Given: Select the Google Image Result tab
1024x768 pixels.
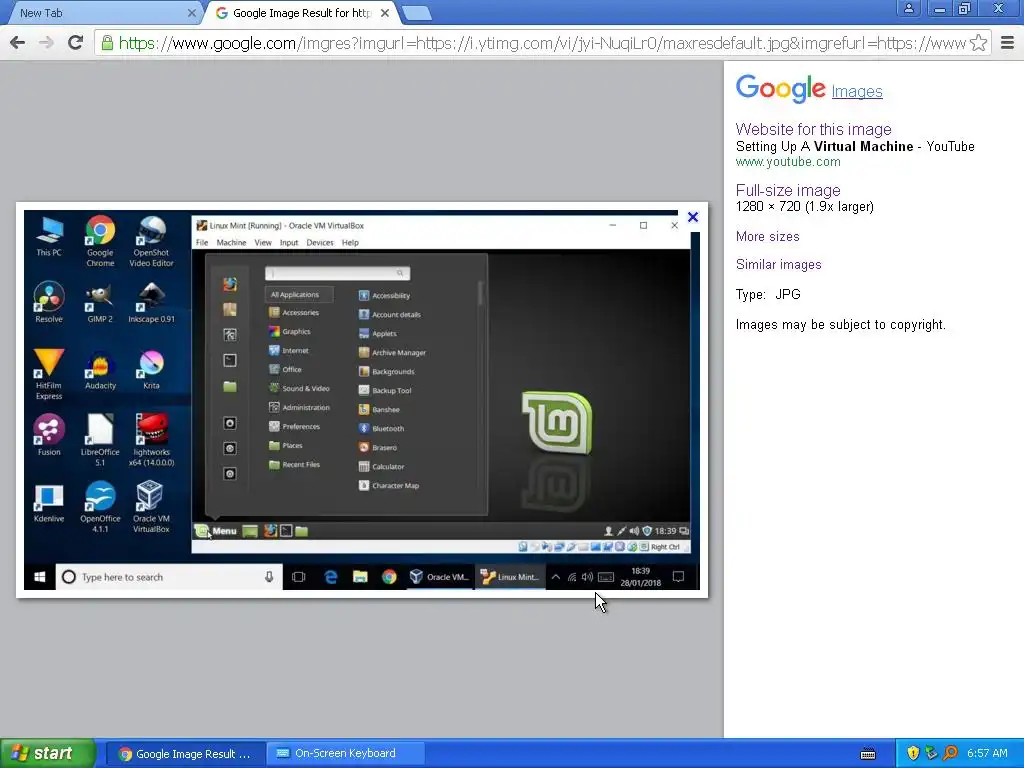Looking at the screenshot, I should [x=300, y=13].
